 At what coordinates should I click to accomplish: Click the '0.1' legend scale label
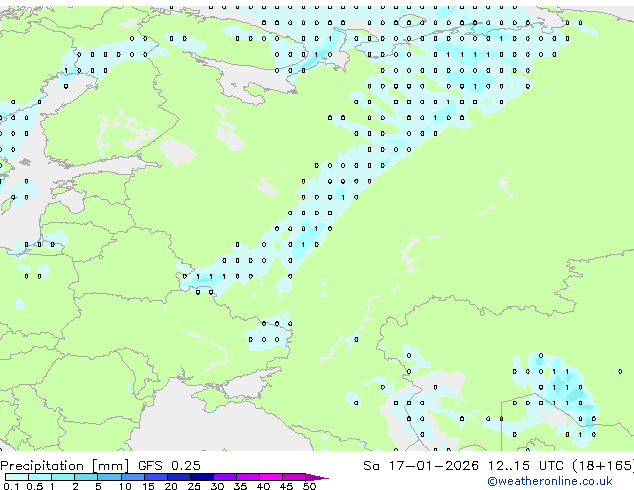coord(11,486)
